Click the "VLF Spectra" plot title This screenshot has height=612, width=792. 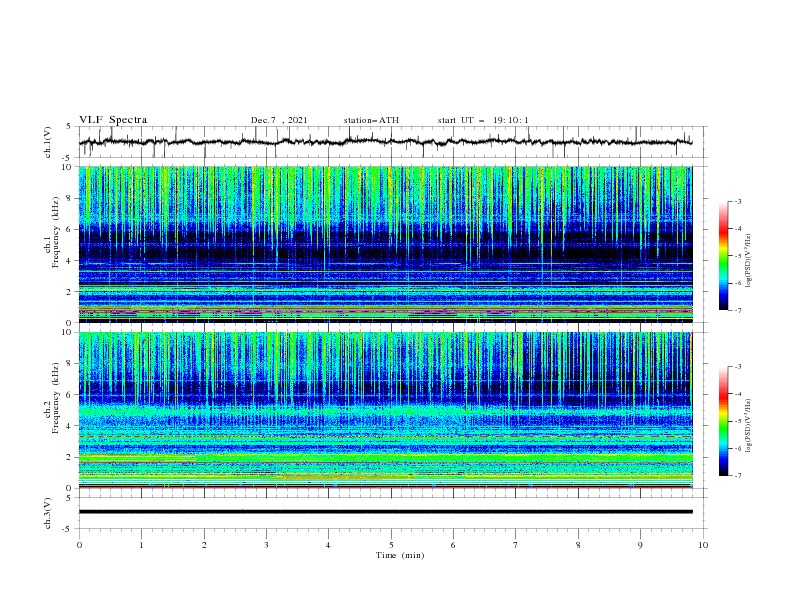coord(113,120)
